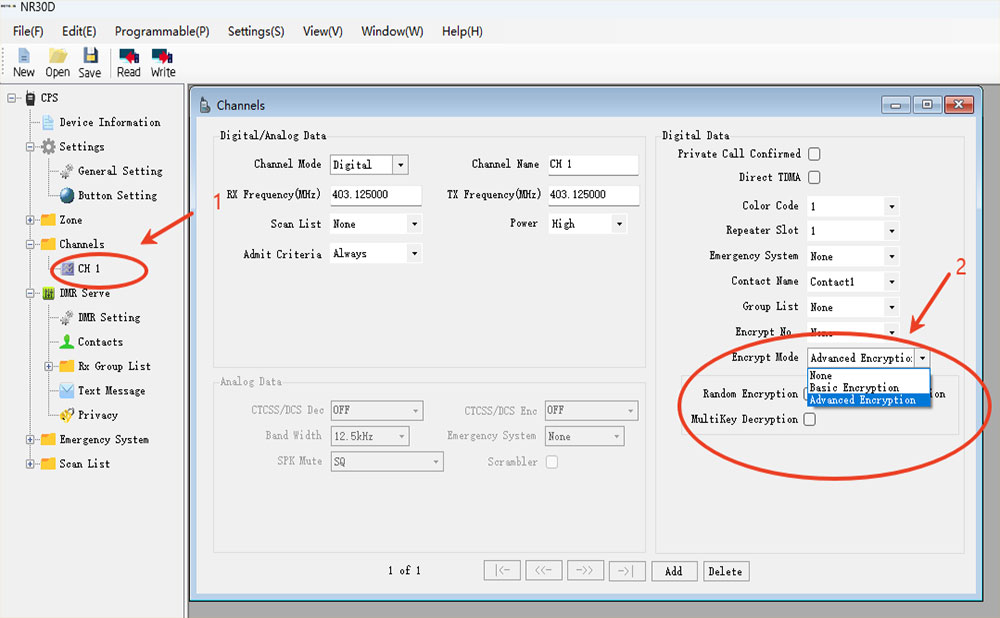This screenshot has width=1000, height=618.
Task: Open the Admit Criteria dropdown
Action: point(415,254)
